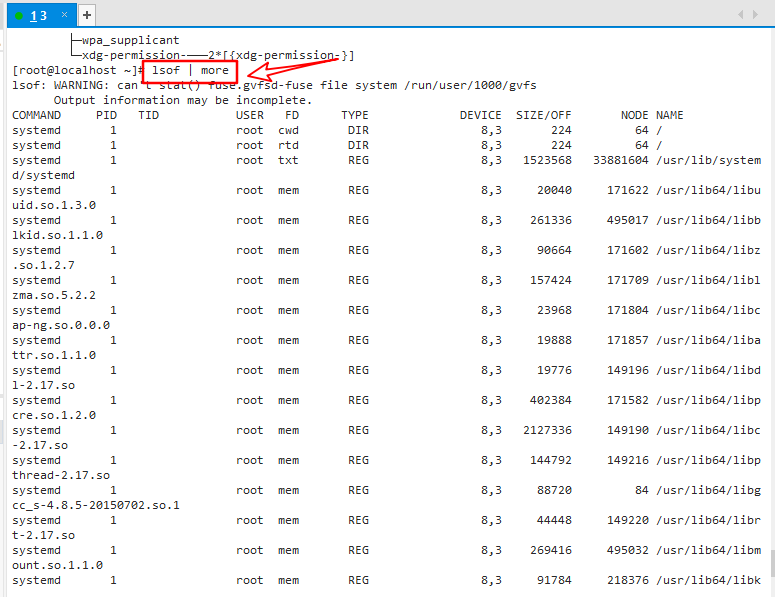Click the TYPE column header text

point(355,115)
